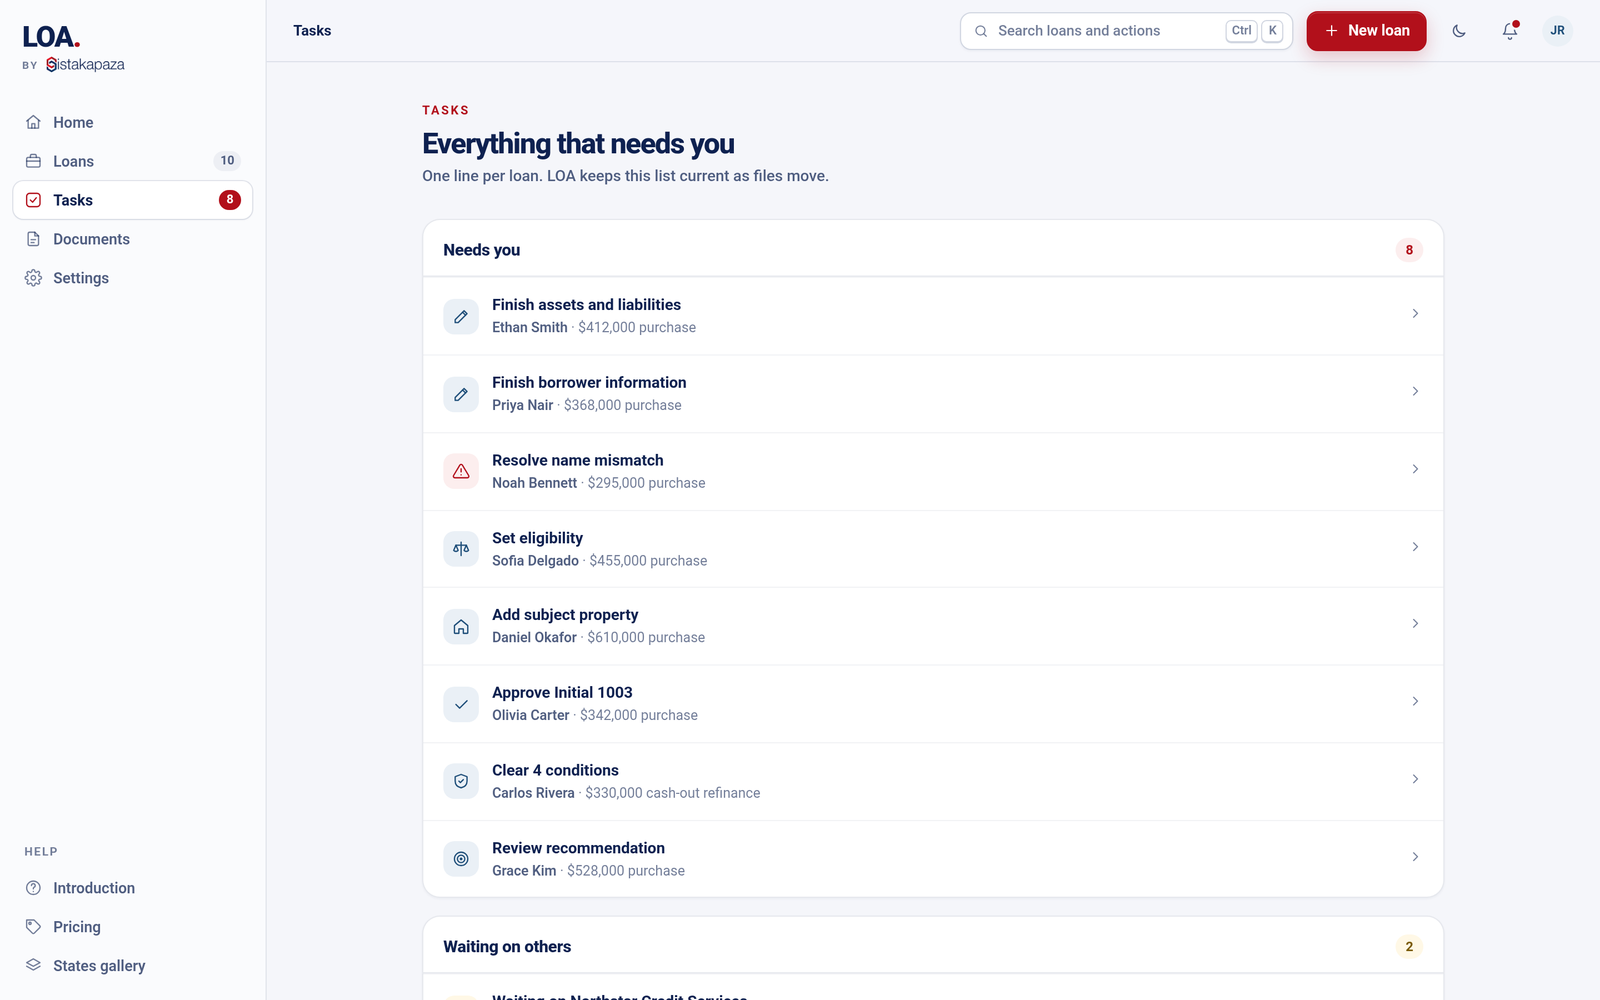
Task: Open Documents from the sidebar
Action: click(x=132, y=239)
